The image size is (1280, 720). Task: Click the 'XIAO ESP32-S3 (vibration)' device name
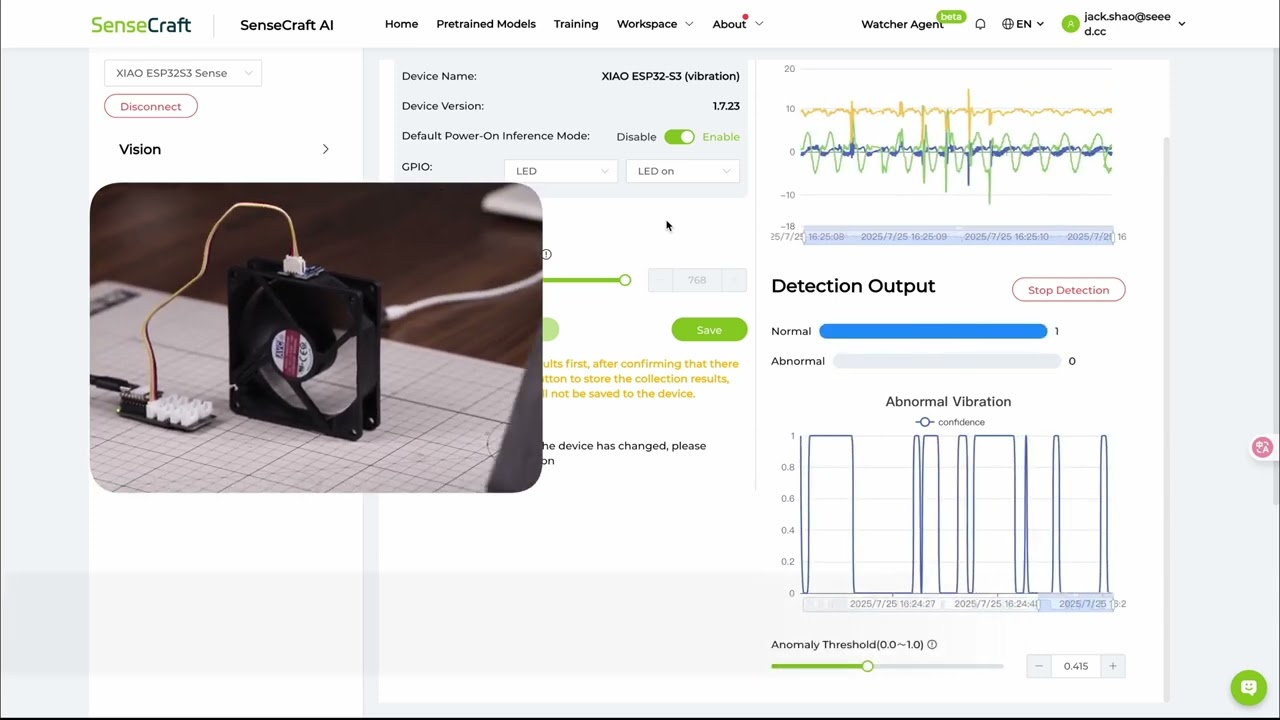(670, 76)
